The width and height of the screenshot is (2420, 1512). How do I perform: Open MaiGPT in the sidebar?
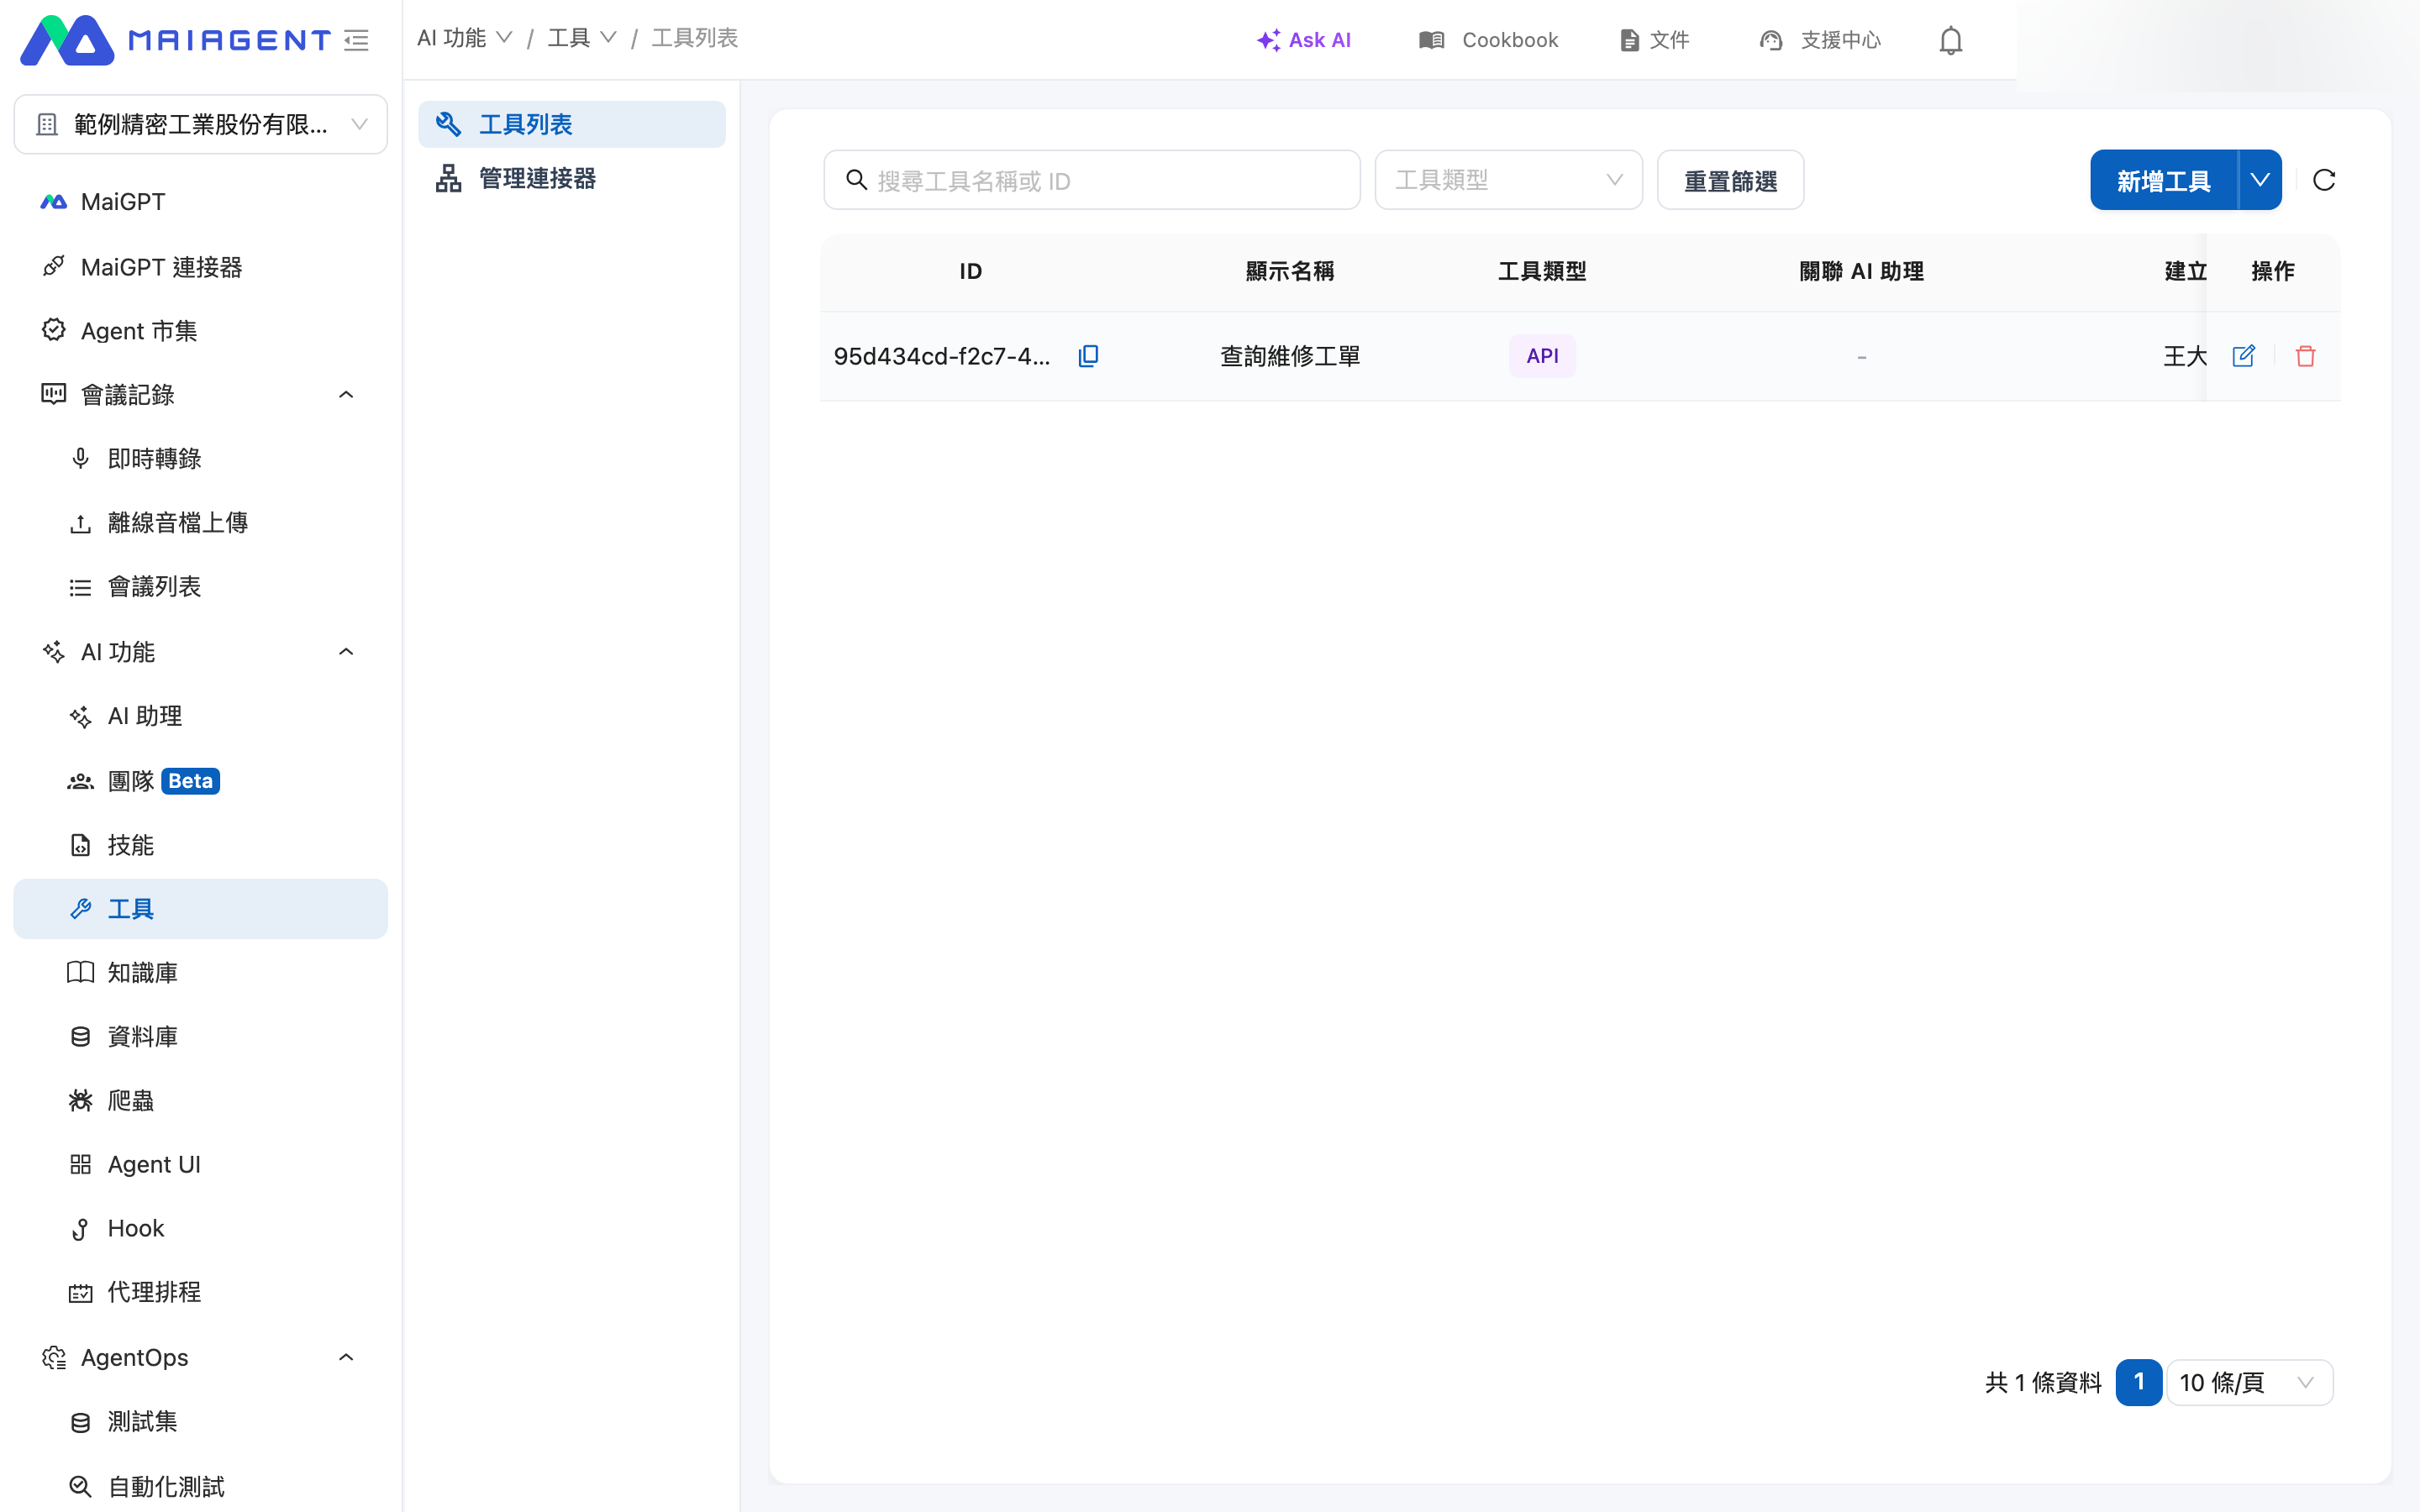click(201, 202)
